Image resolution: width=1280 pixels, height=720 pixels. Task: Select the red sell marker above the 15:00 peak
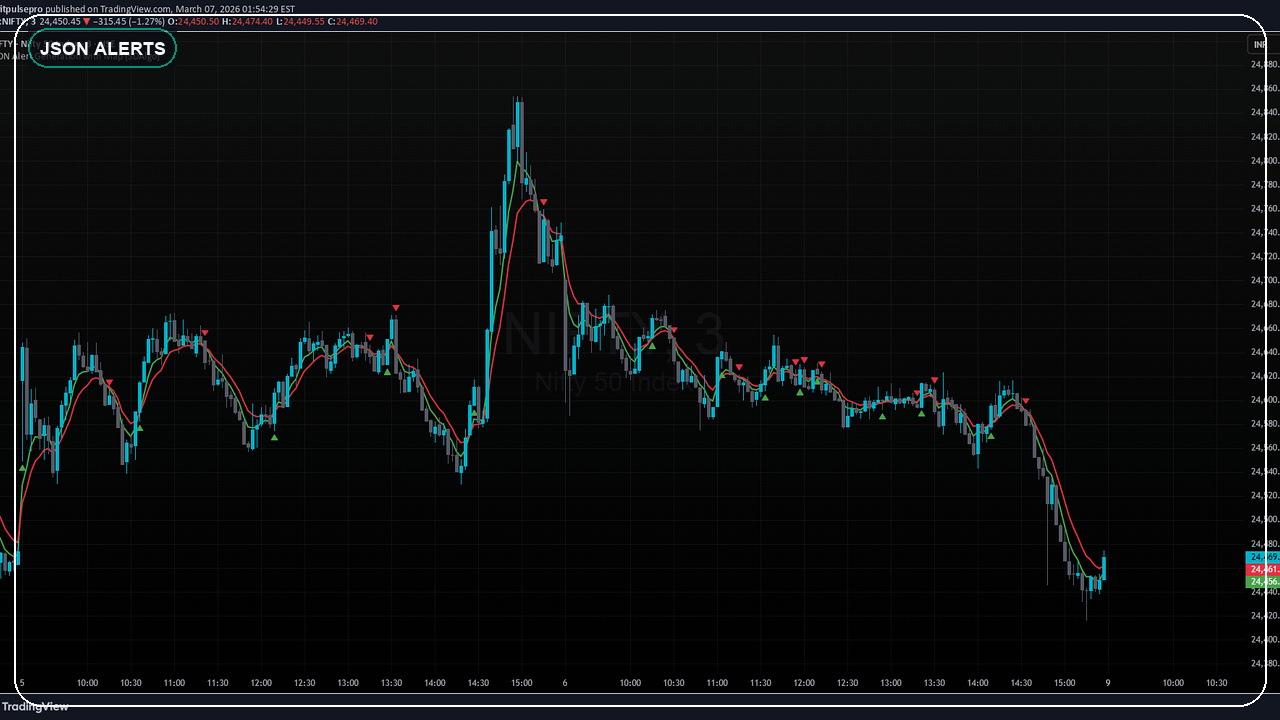pos(543,202)
